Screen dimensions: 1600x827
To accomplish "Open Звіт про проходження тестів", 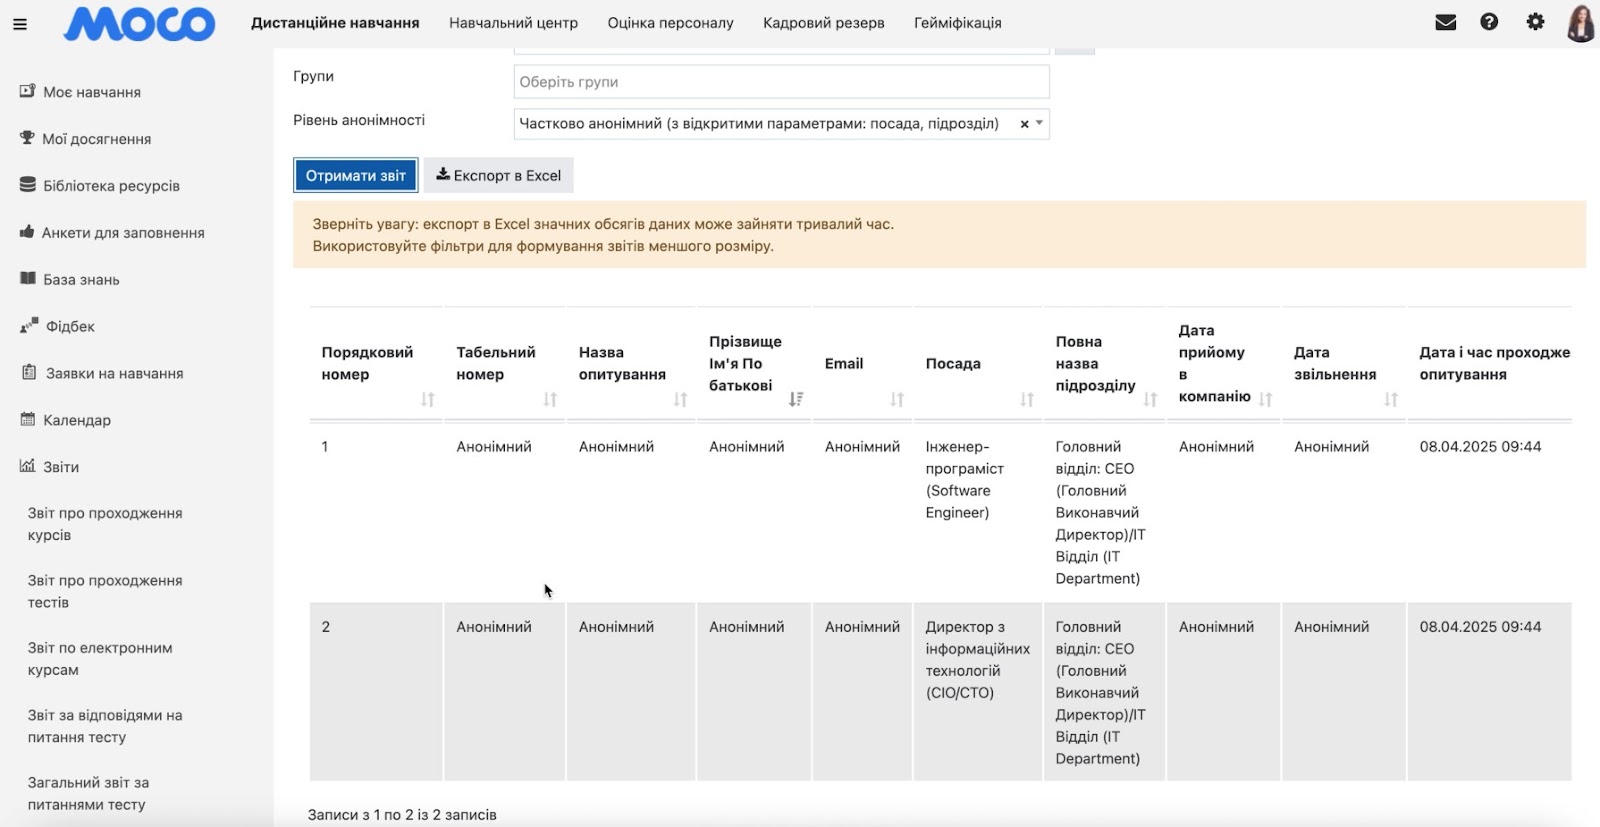I will coord(105,591).
